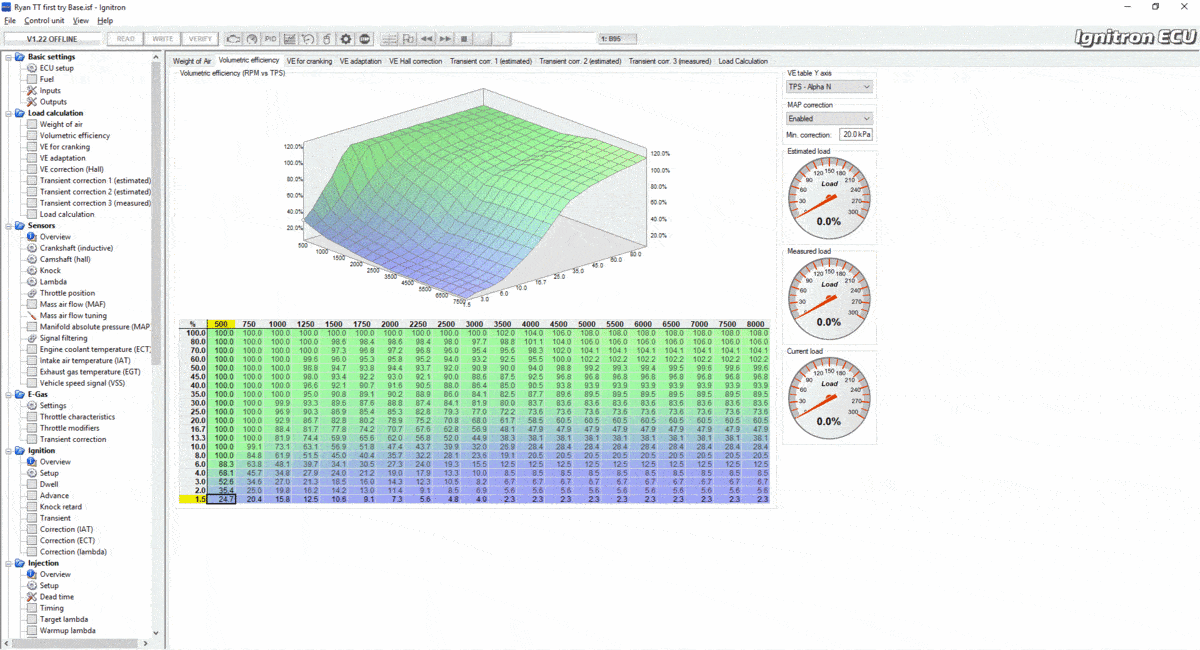Click the WRITE button
Viewport: 1200px width, 650px height.
162,39
